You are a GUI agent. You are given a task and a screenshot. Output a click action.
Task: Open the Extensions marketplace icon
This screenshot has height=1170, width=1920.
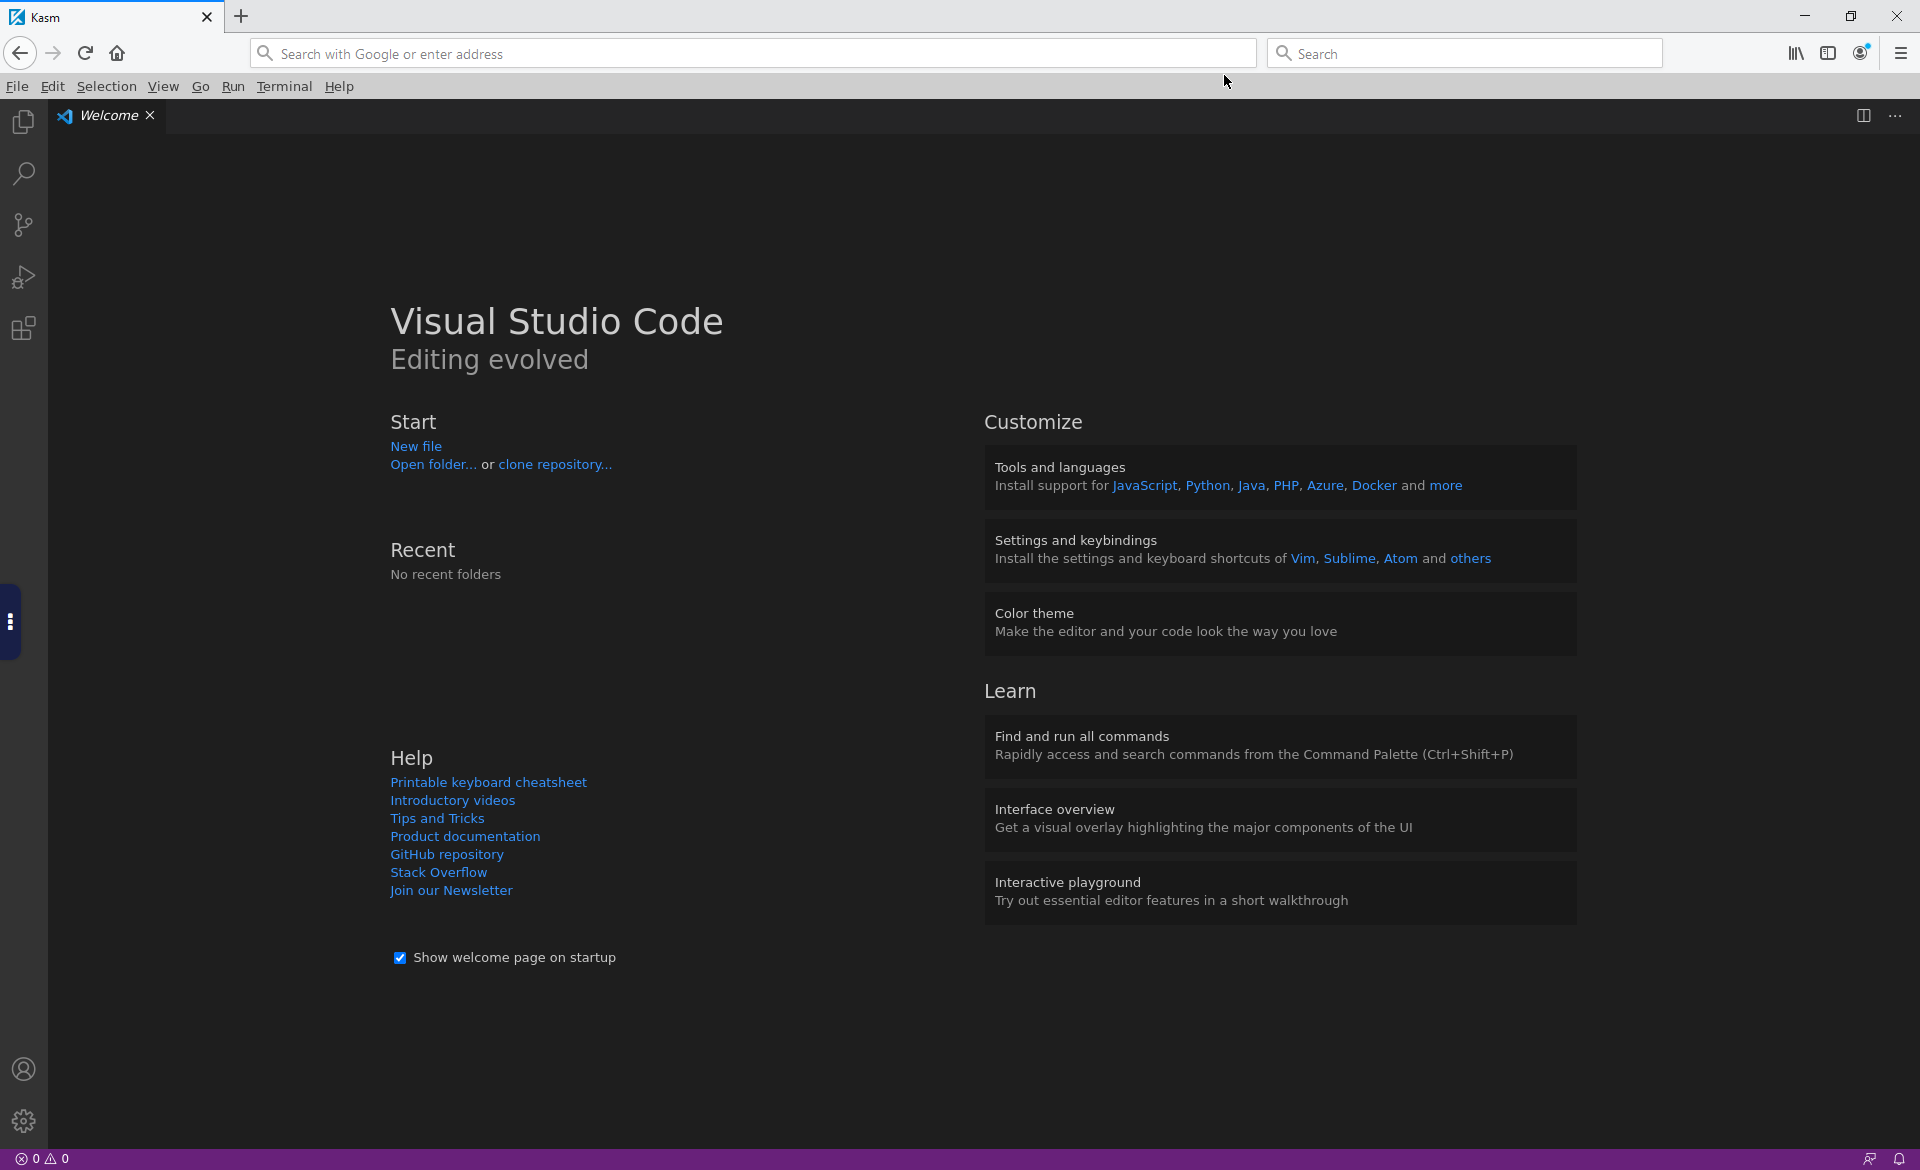pos(23,329)
